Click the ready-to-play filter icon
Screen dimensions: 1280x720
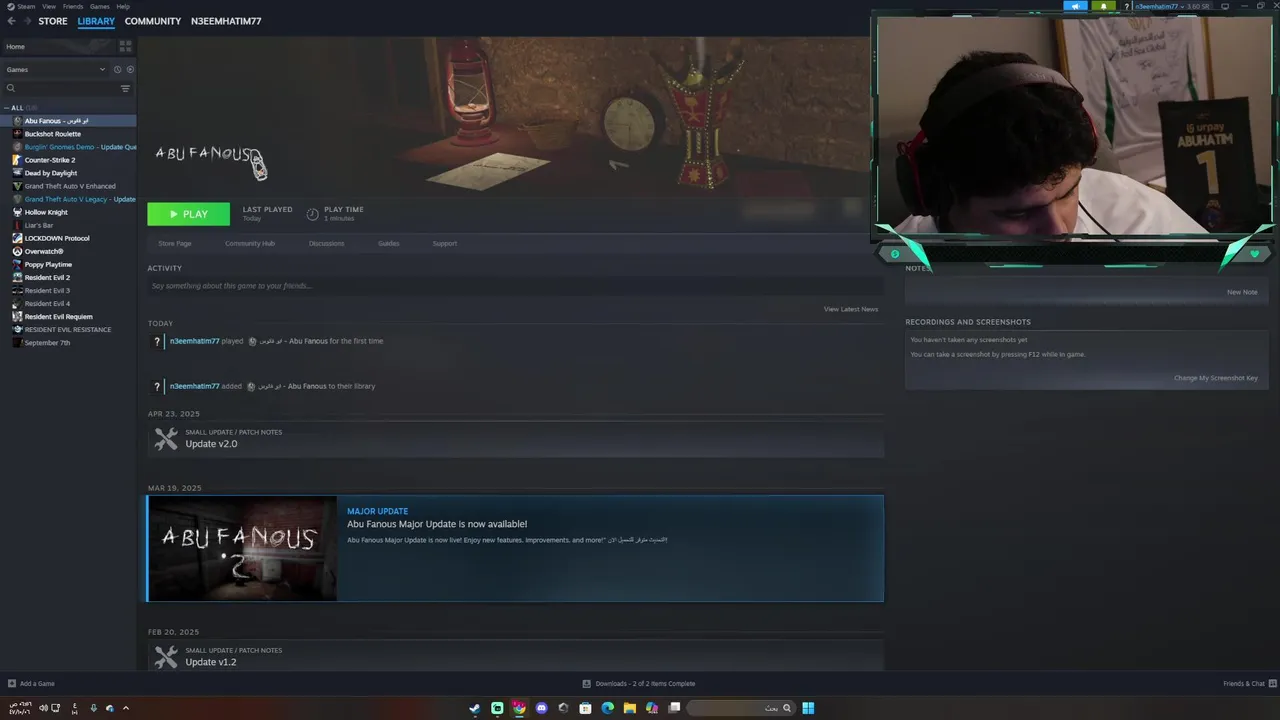click(x=130, y=70)
